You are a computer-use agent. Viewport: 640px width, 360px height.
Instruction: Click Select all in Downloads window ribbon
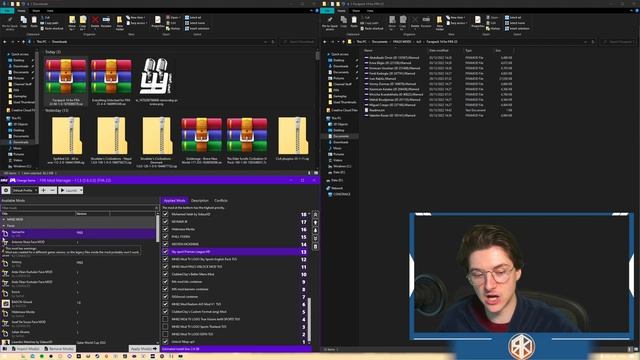click(193, 18)
